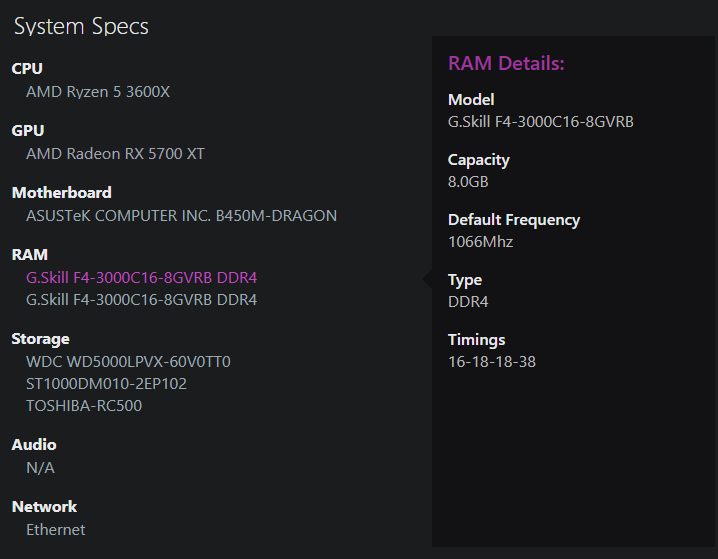Select the AMD Radeon RX 5700 XT entry
The image size is (718, 559).
pyautogui.click(x=115, y=153)
